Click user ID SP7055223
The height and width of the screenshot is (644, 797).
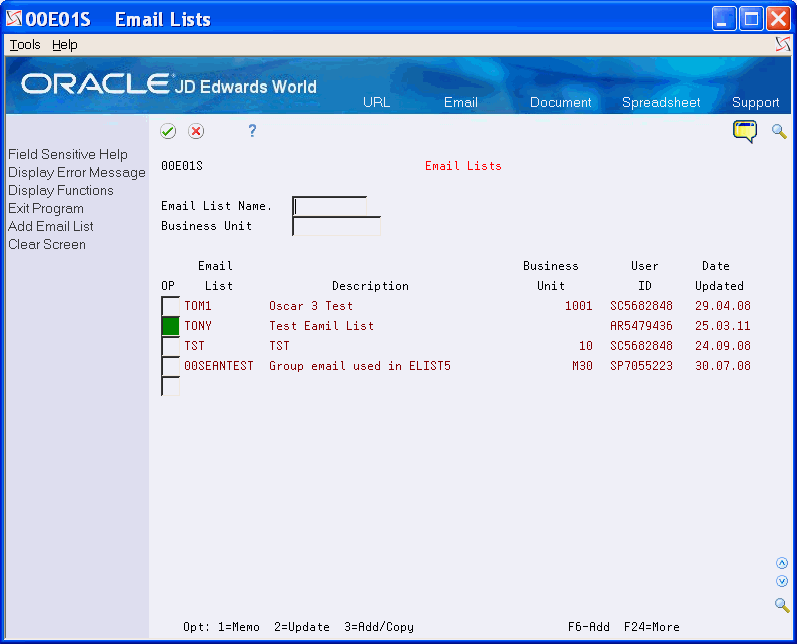(641, 366)
